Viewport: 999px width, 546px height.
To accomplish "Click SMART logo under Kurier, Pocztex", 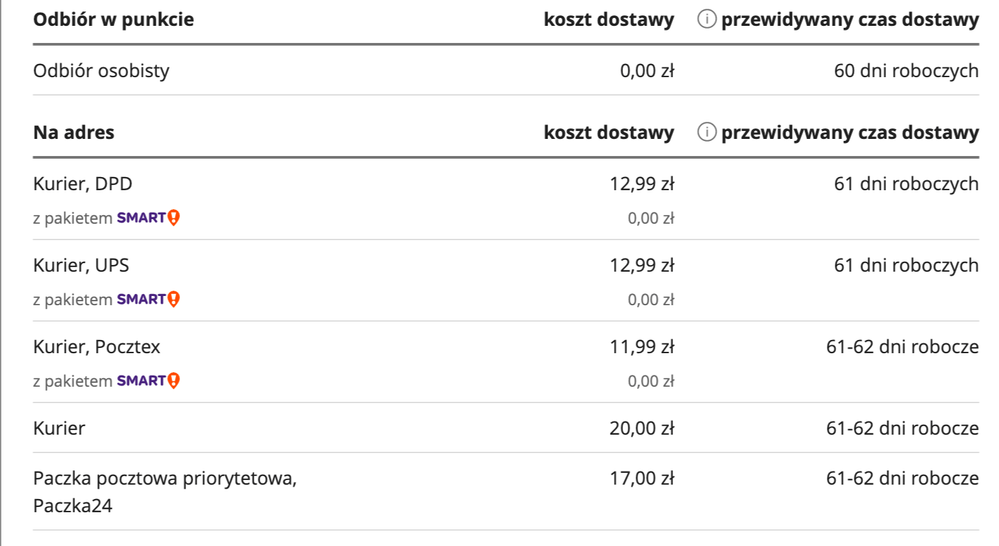I will pyautogui.click(x=148, y=381).
